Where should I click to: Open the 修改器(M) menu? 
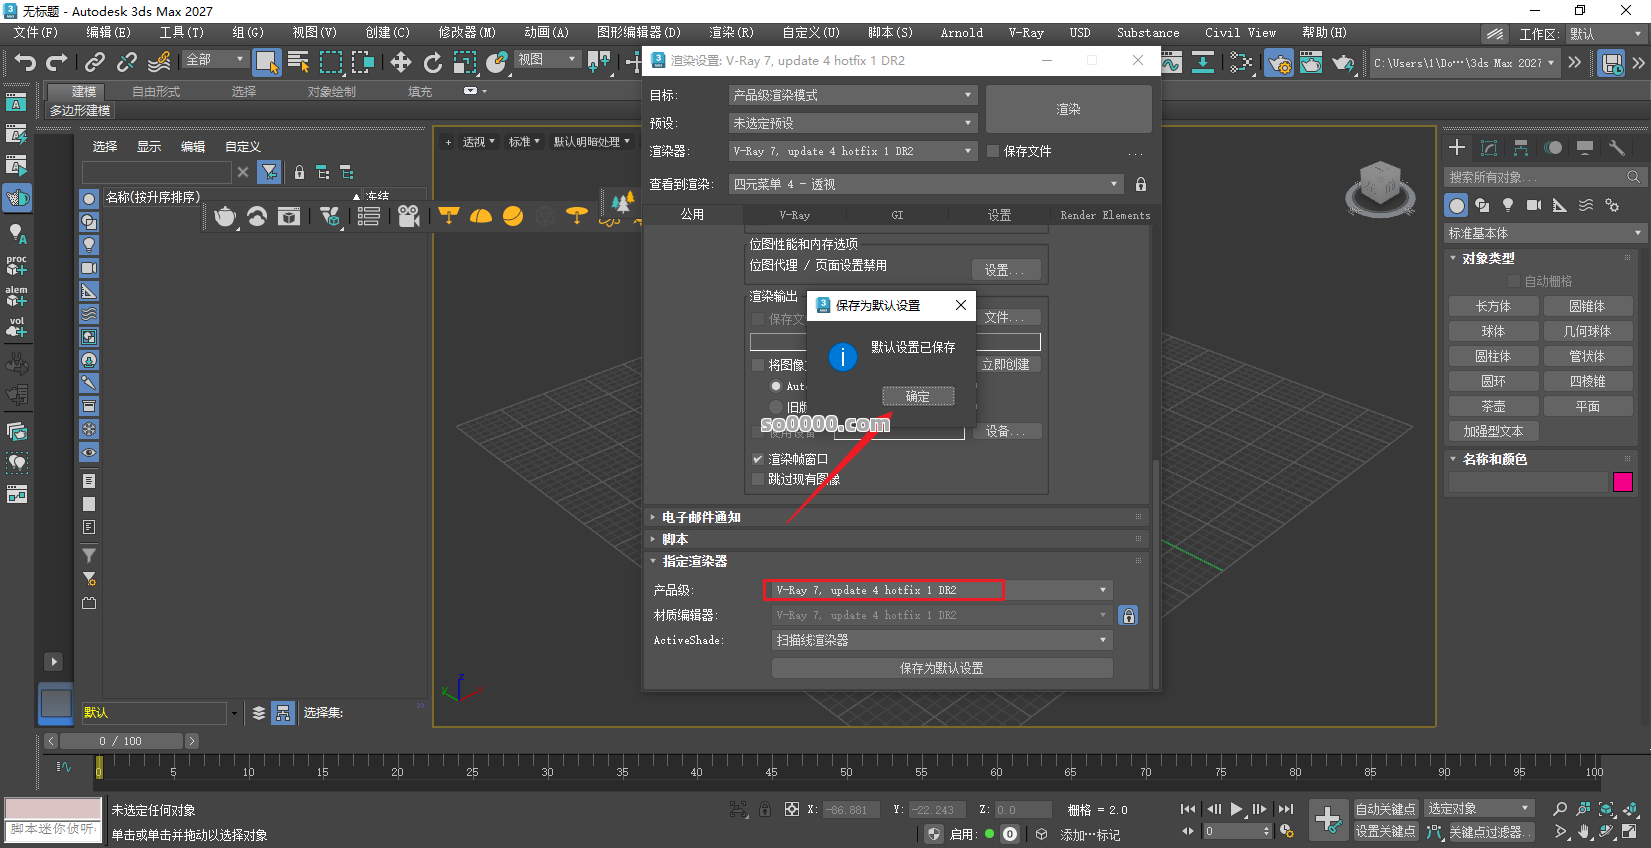click(467, 33)
